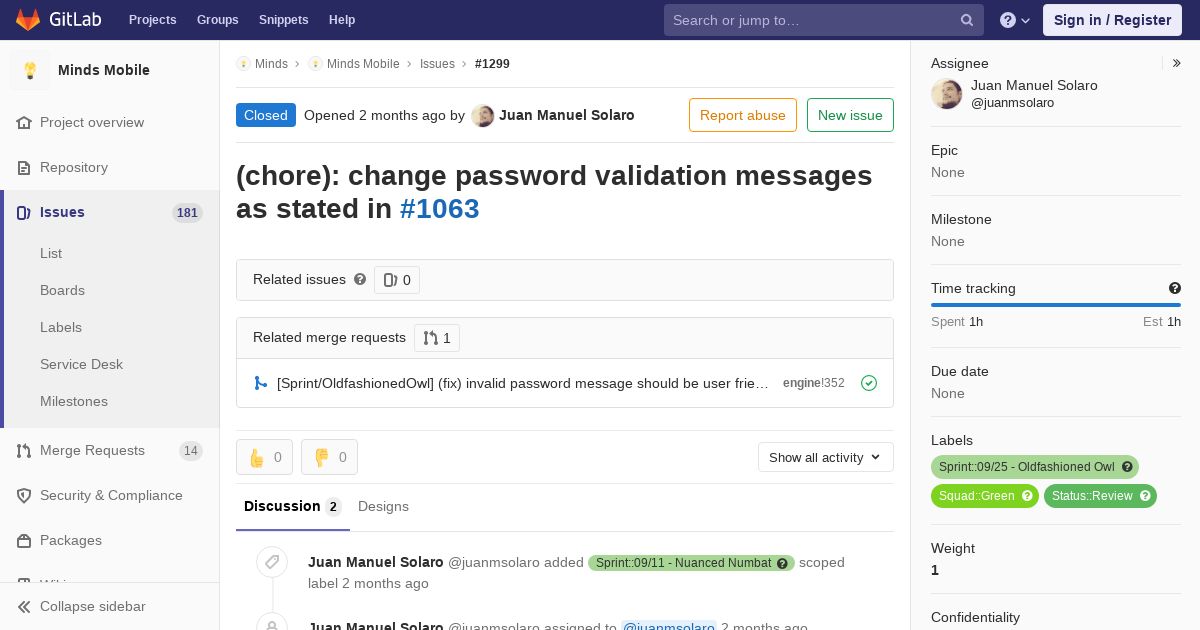Click the Minds breadcrumb link
This screenshot has width=1200, height=630.
click(271, 63)
